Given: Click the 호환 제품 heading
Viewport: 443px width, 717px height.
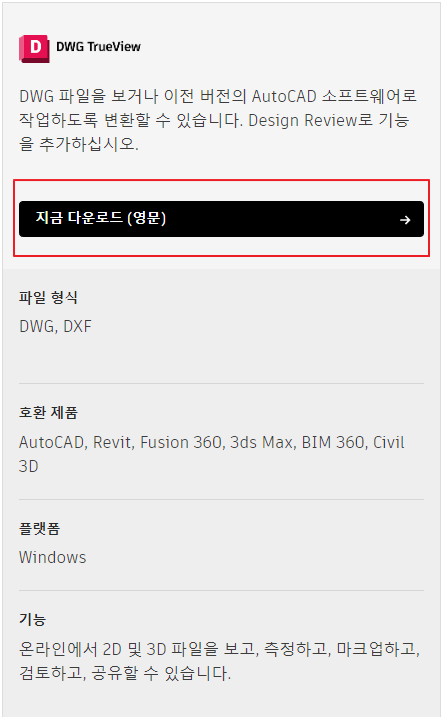Looking at the screenshot, I should tap(48, 412).
